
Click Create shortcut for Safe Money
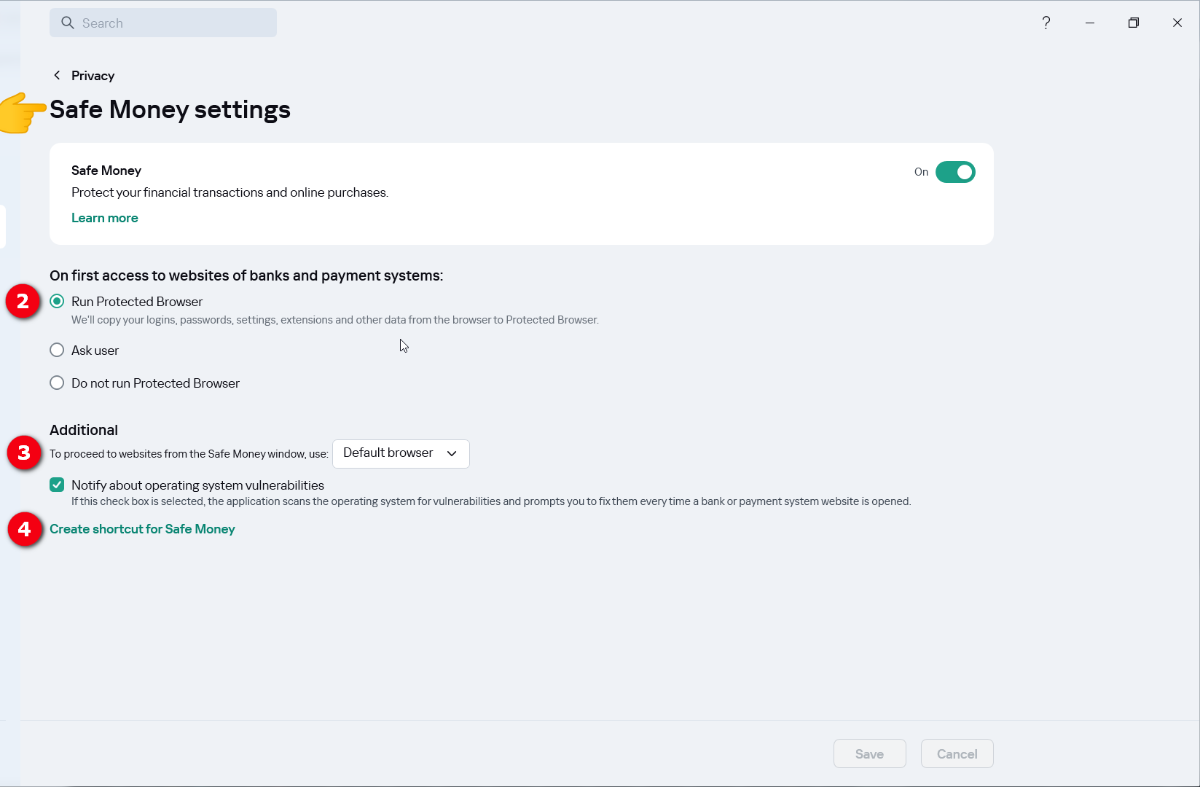click(x=142, y=529)
